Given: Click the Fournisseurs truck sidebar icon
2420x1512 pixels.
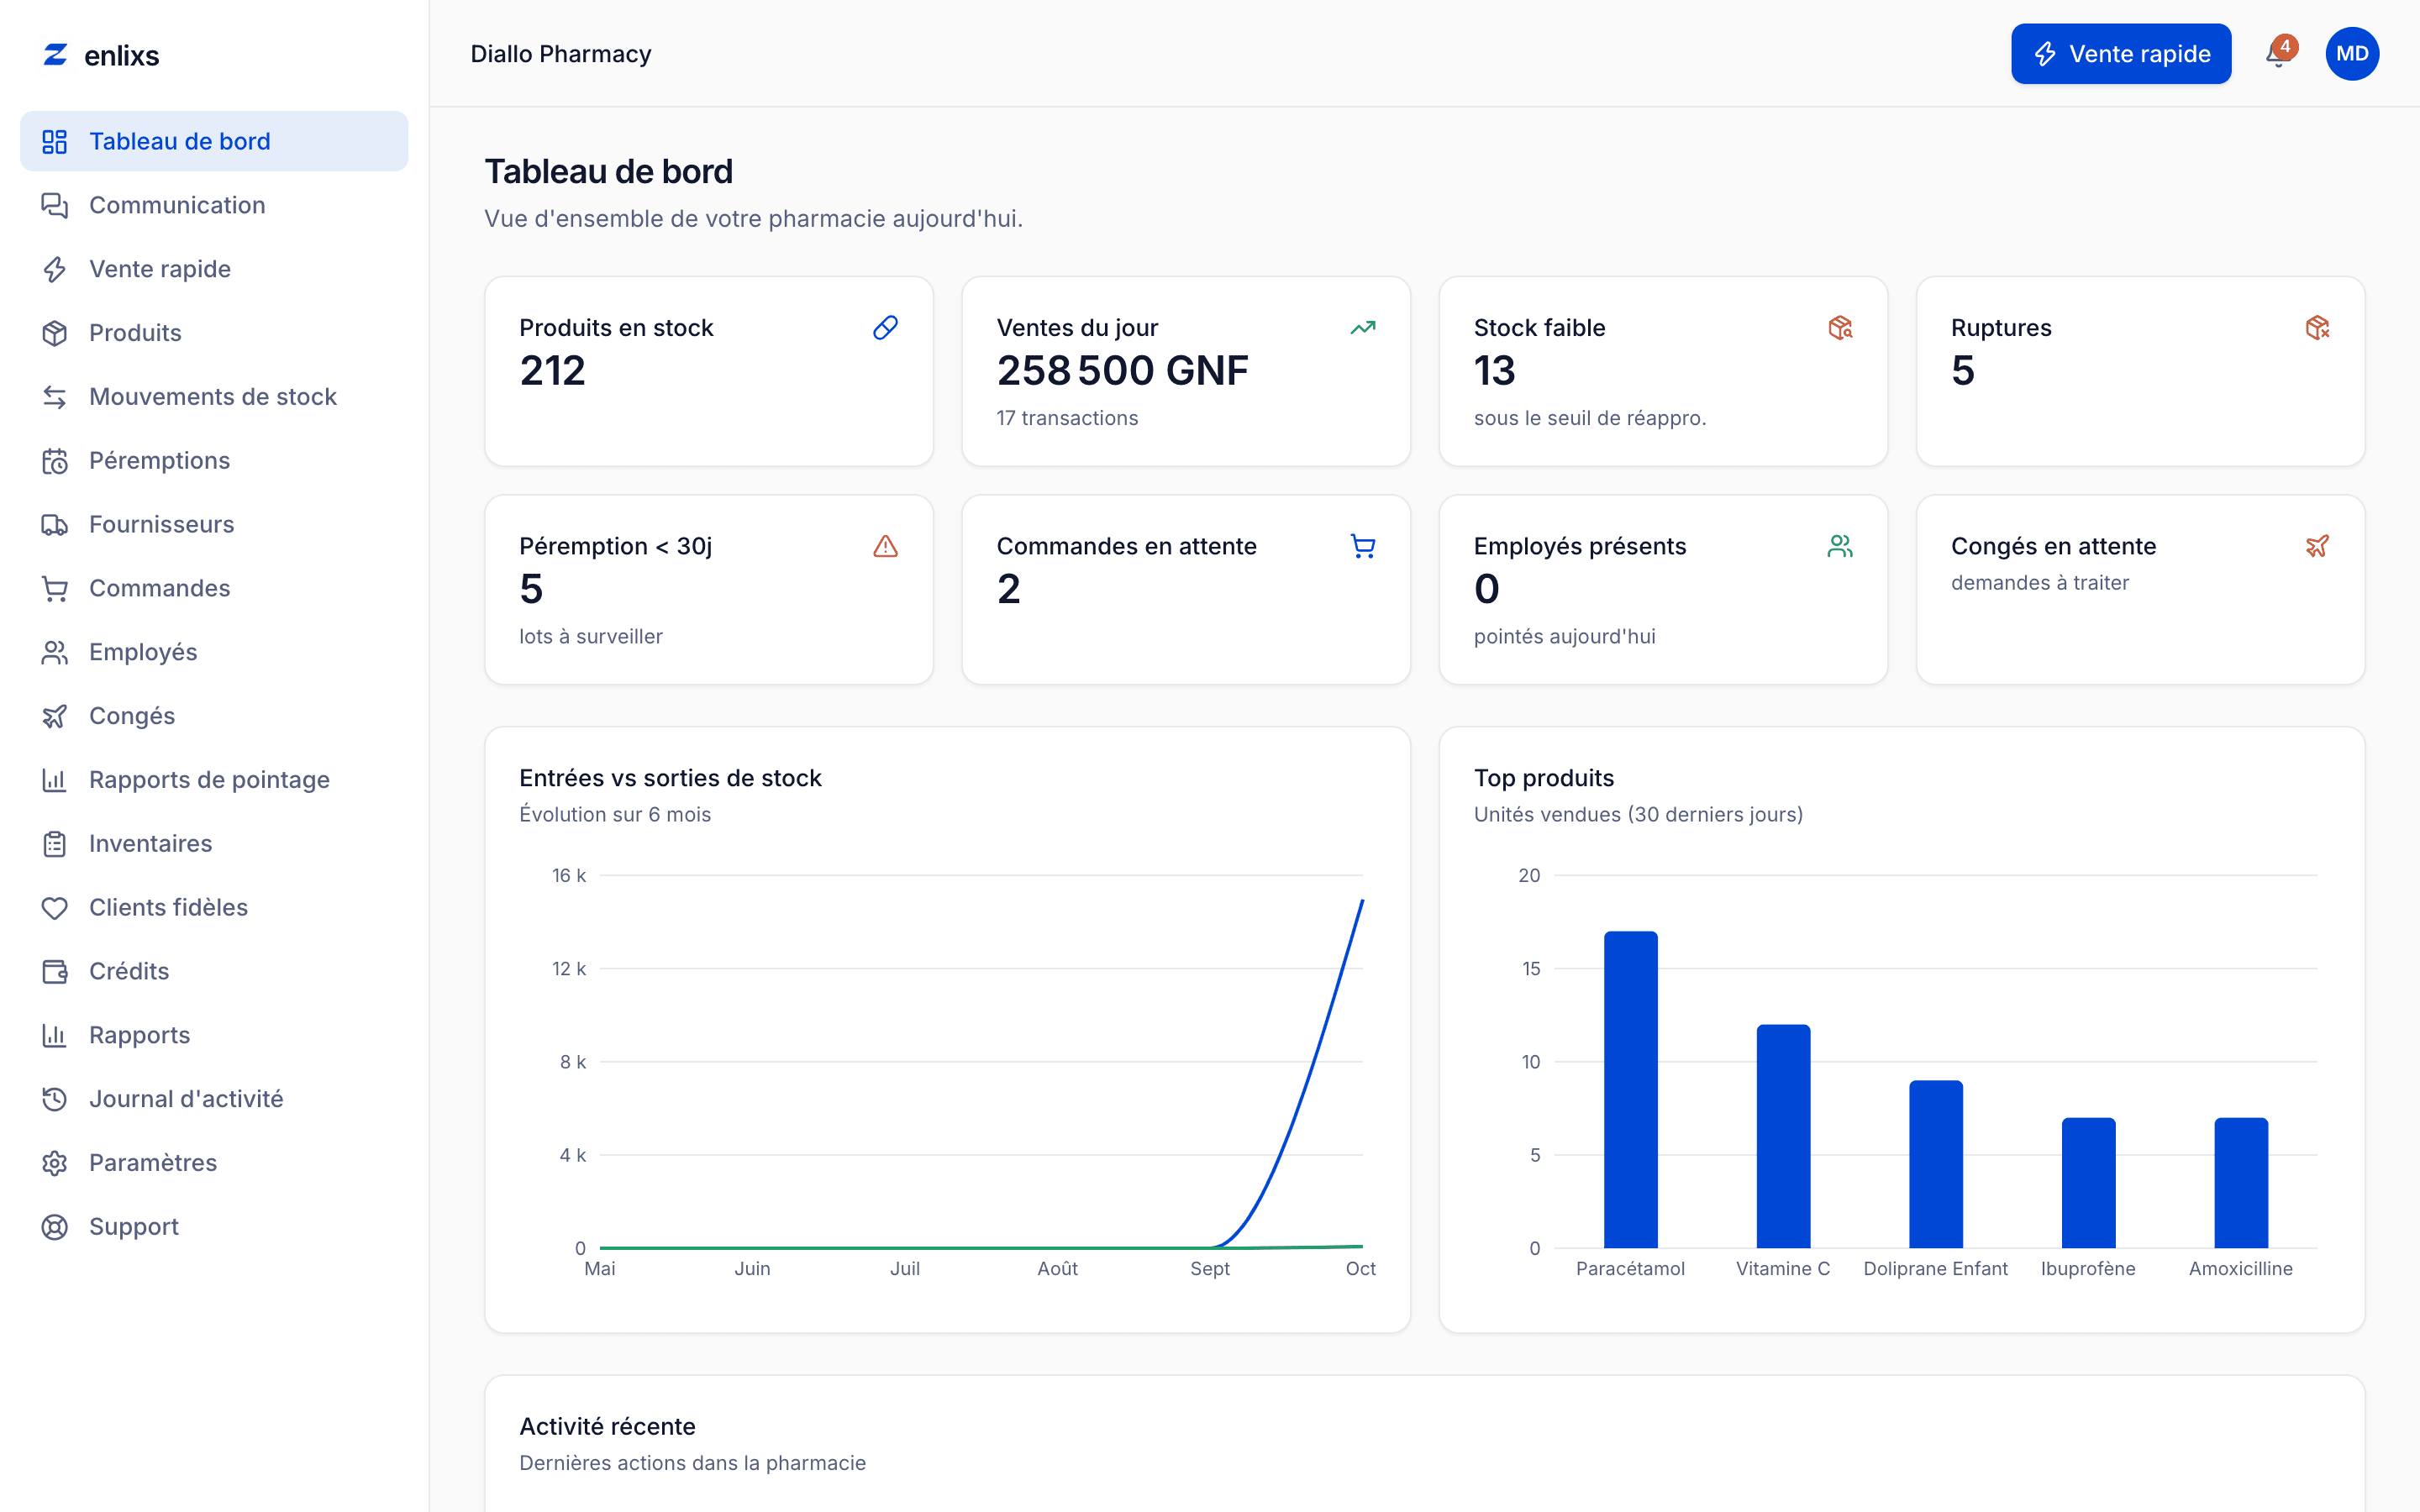Looking at the screenshot, I should 54,525.
